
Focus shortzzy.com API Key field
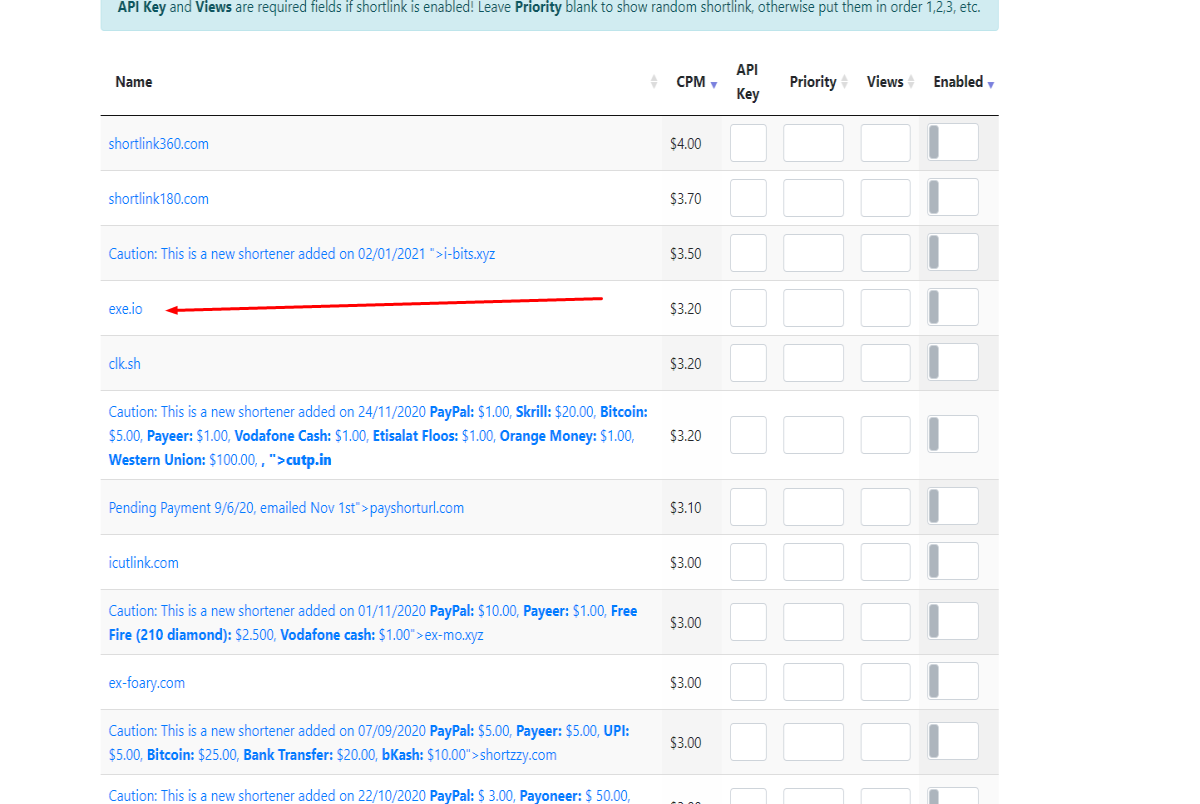(748, 742)
